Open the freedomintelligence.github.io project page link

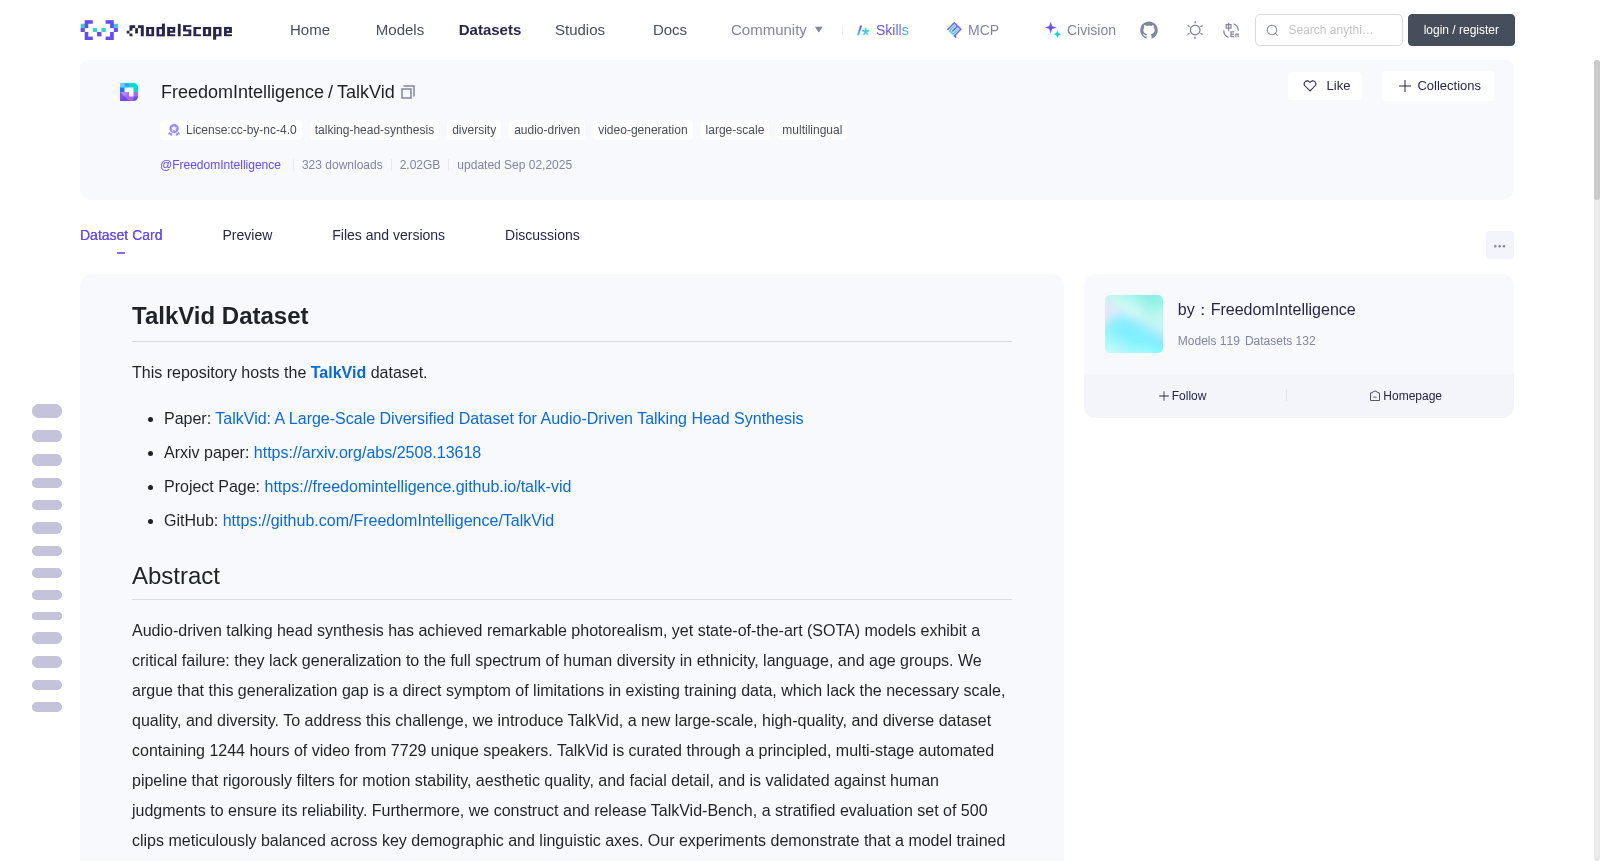pyautogui.click(x=418, y=486)
